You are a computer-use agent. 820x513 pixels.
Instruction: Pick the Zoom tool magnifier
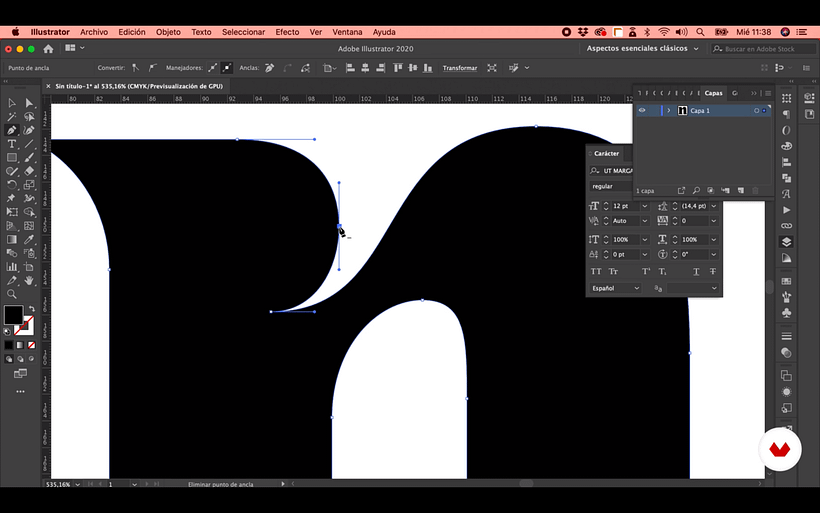click(x=12, y=294)
